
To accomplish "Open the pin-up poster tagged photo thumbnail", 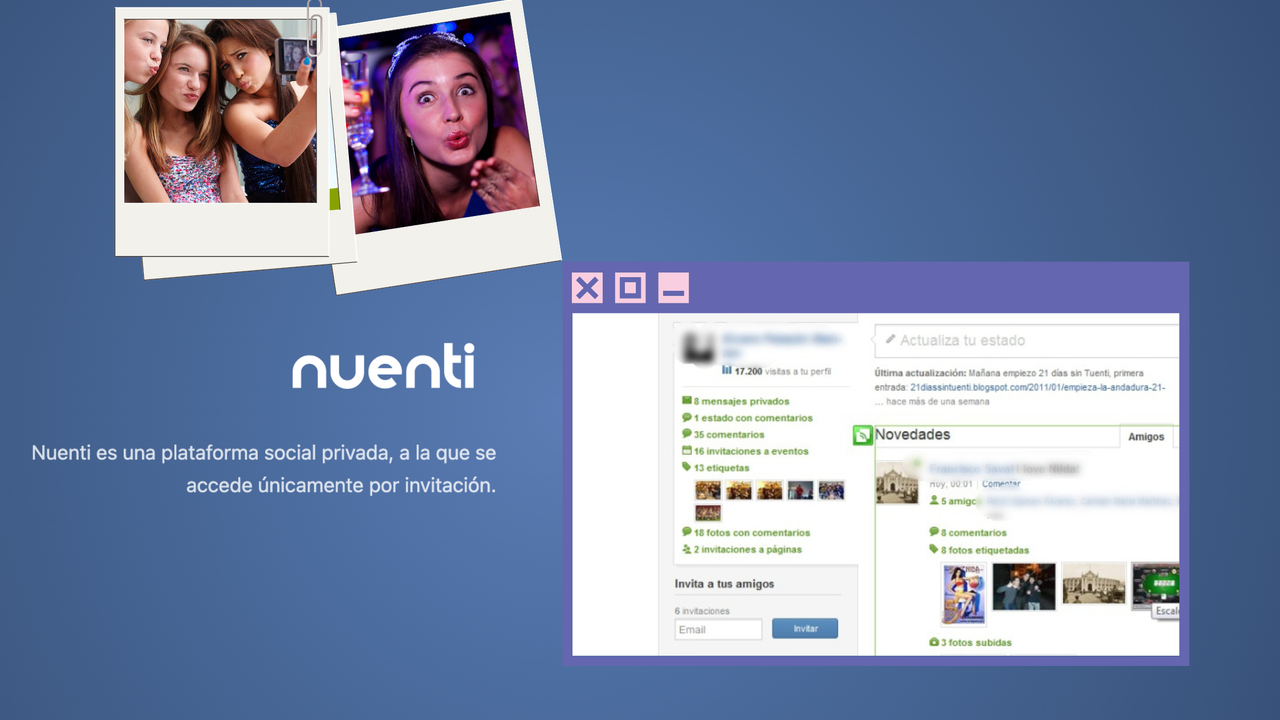I will click(963, 593).
